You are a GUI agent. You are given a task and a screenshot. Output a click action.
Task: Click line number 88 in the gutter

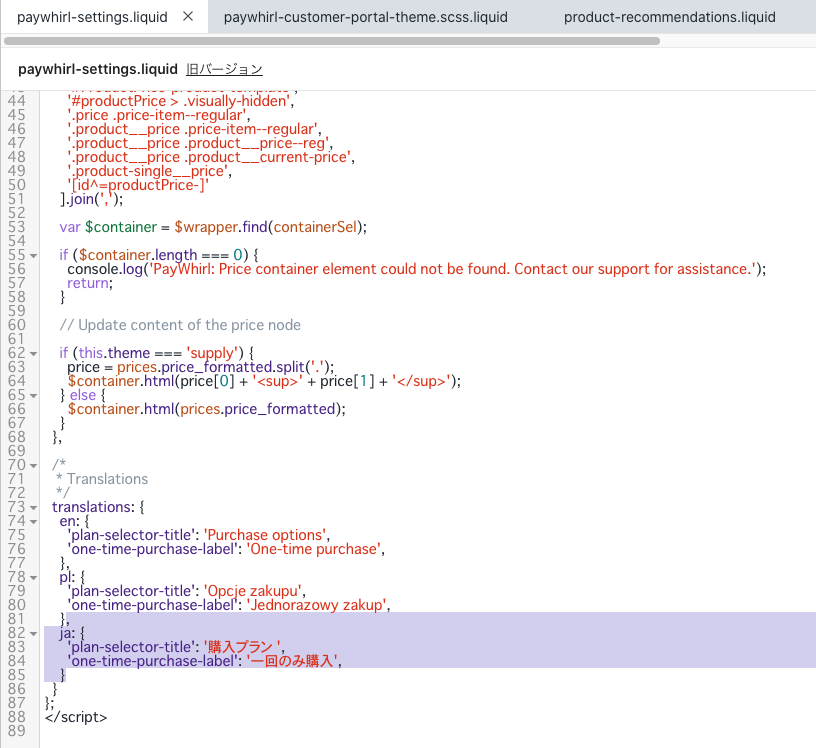[17, 717]
